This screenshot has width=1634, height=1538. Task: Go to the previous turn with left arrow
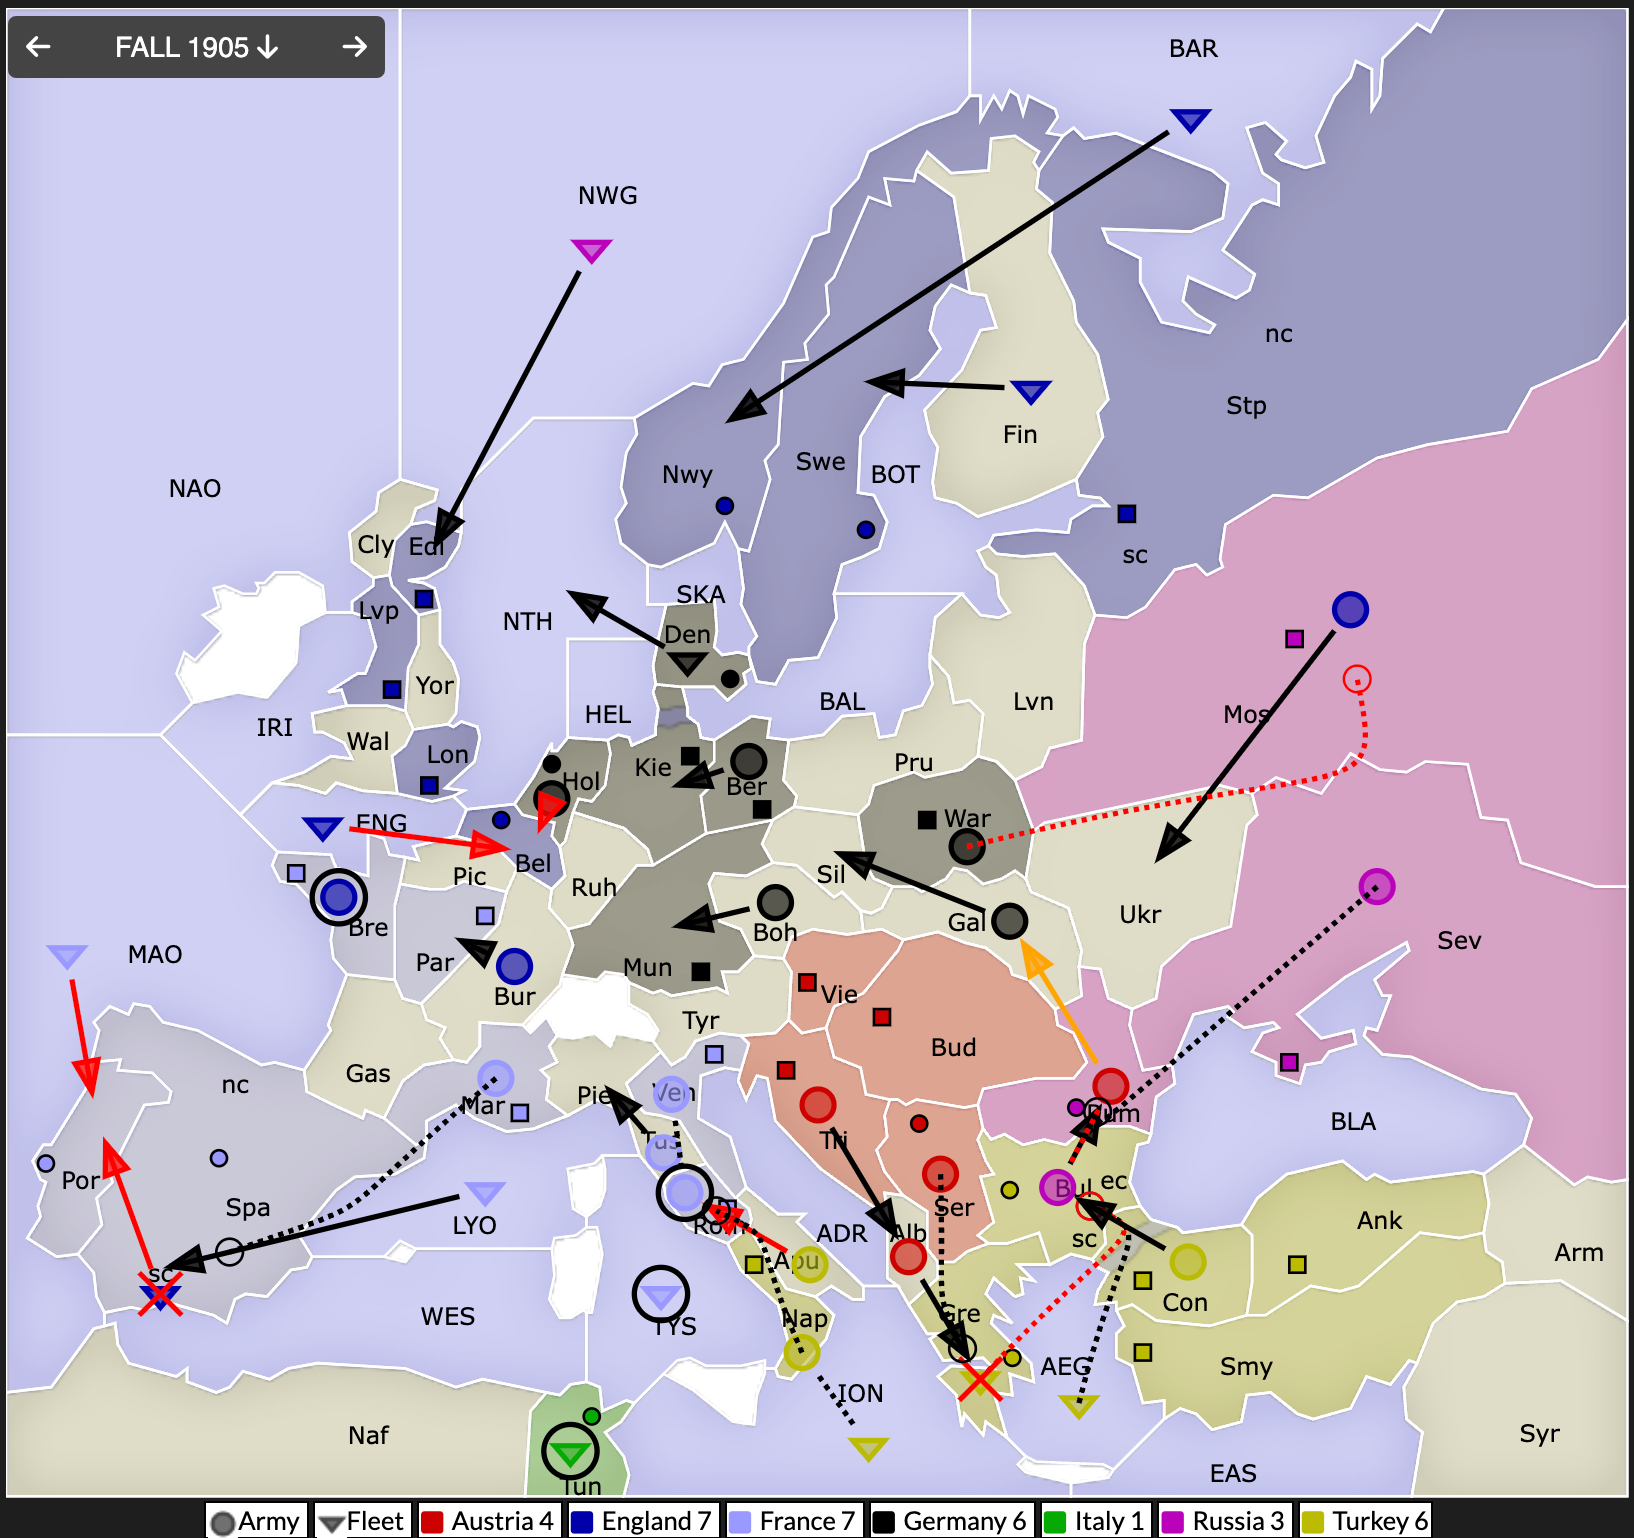38,47
